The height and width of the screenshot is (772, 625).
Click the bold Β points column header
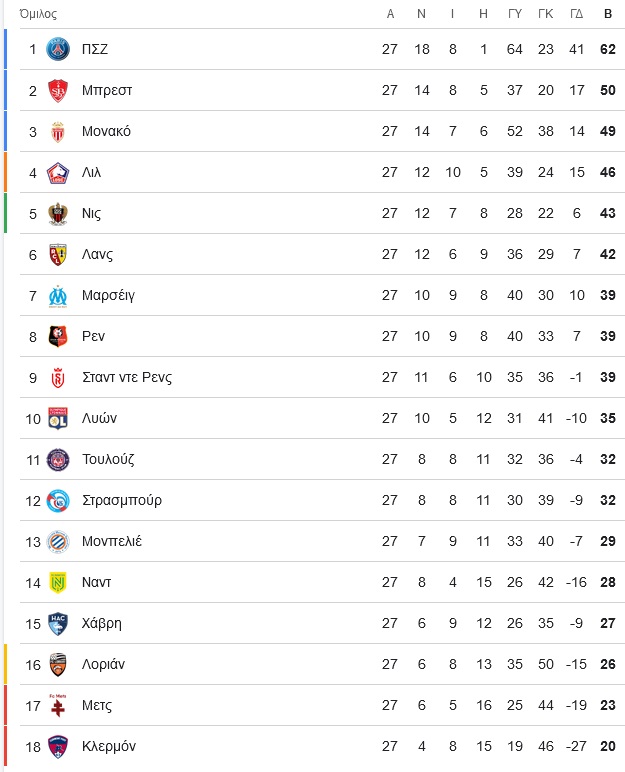click(x=608, y=14)
